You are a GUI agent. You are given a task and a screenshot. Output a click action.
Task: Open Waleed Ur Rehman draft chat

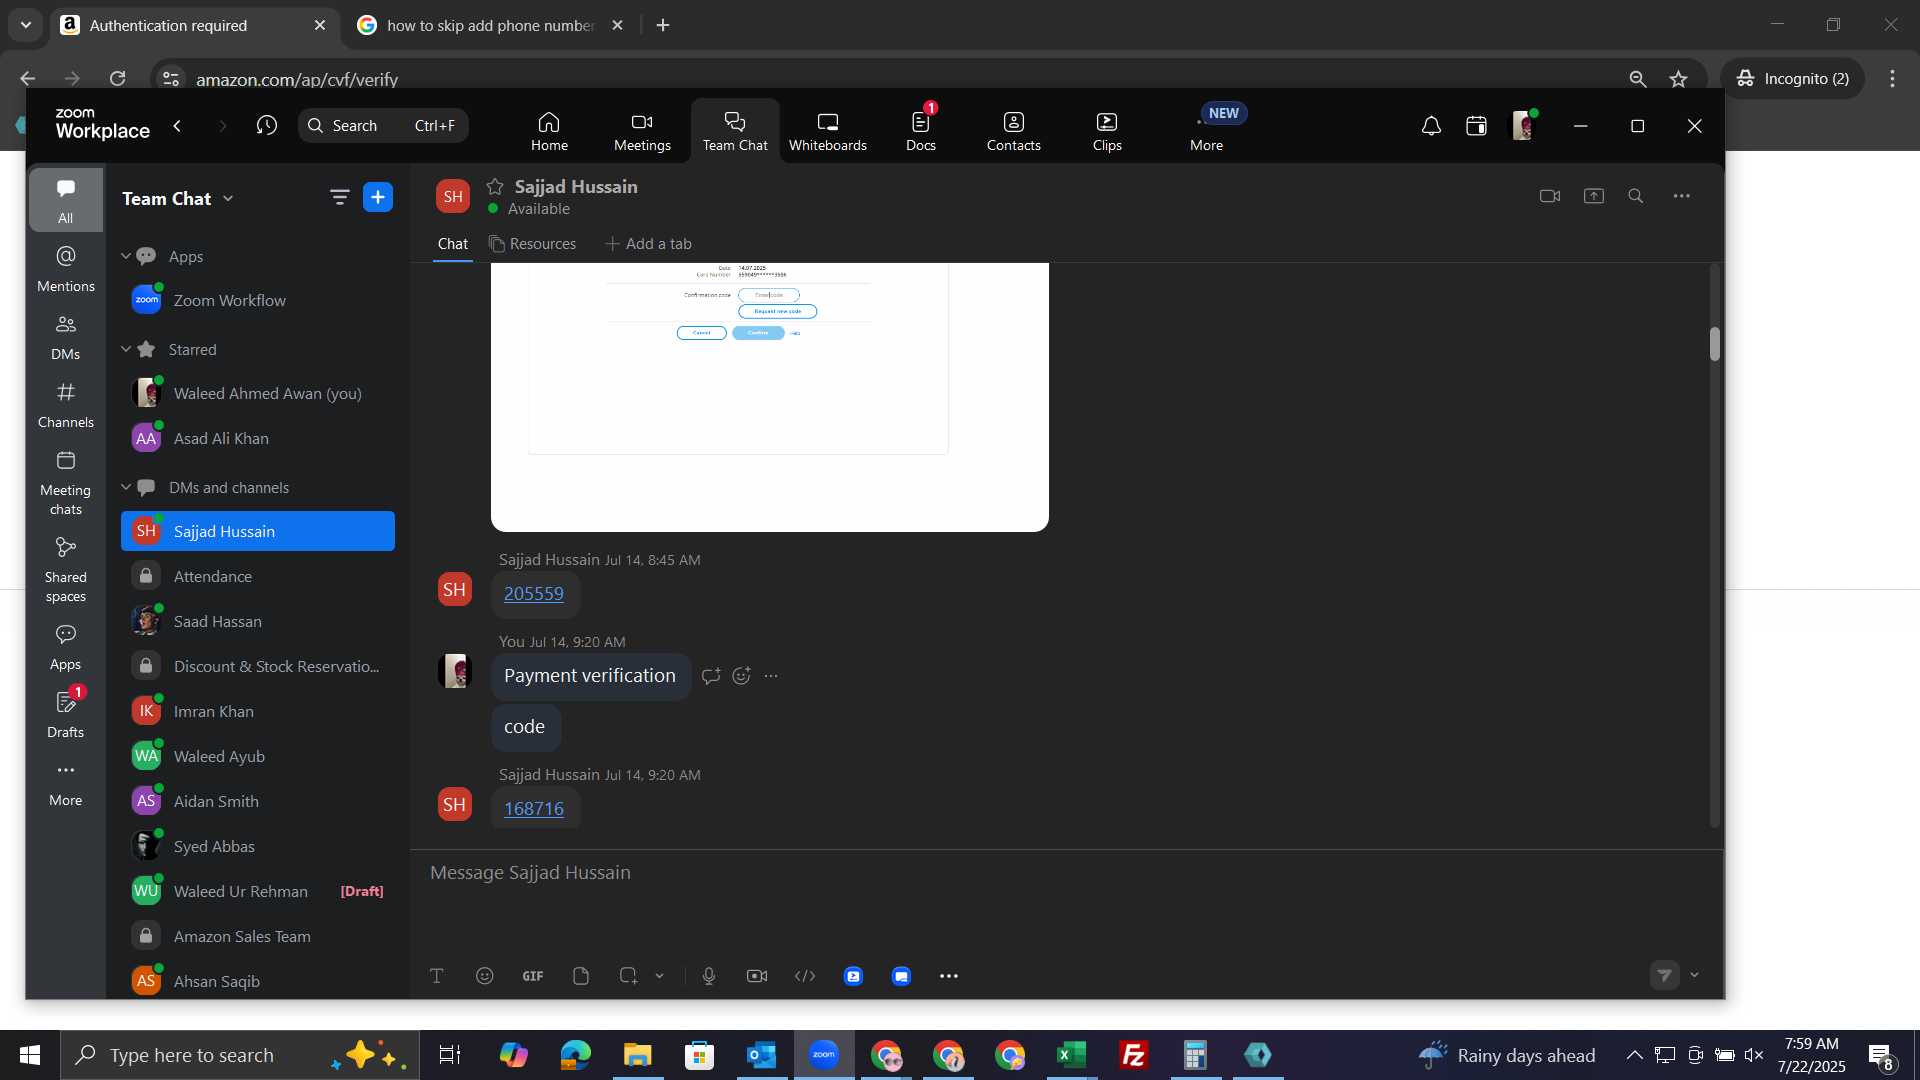pos(258,891)
